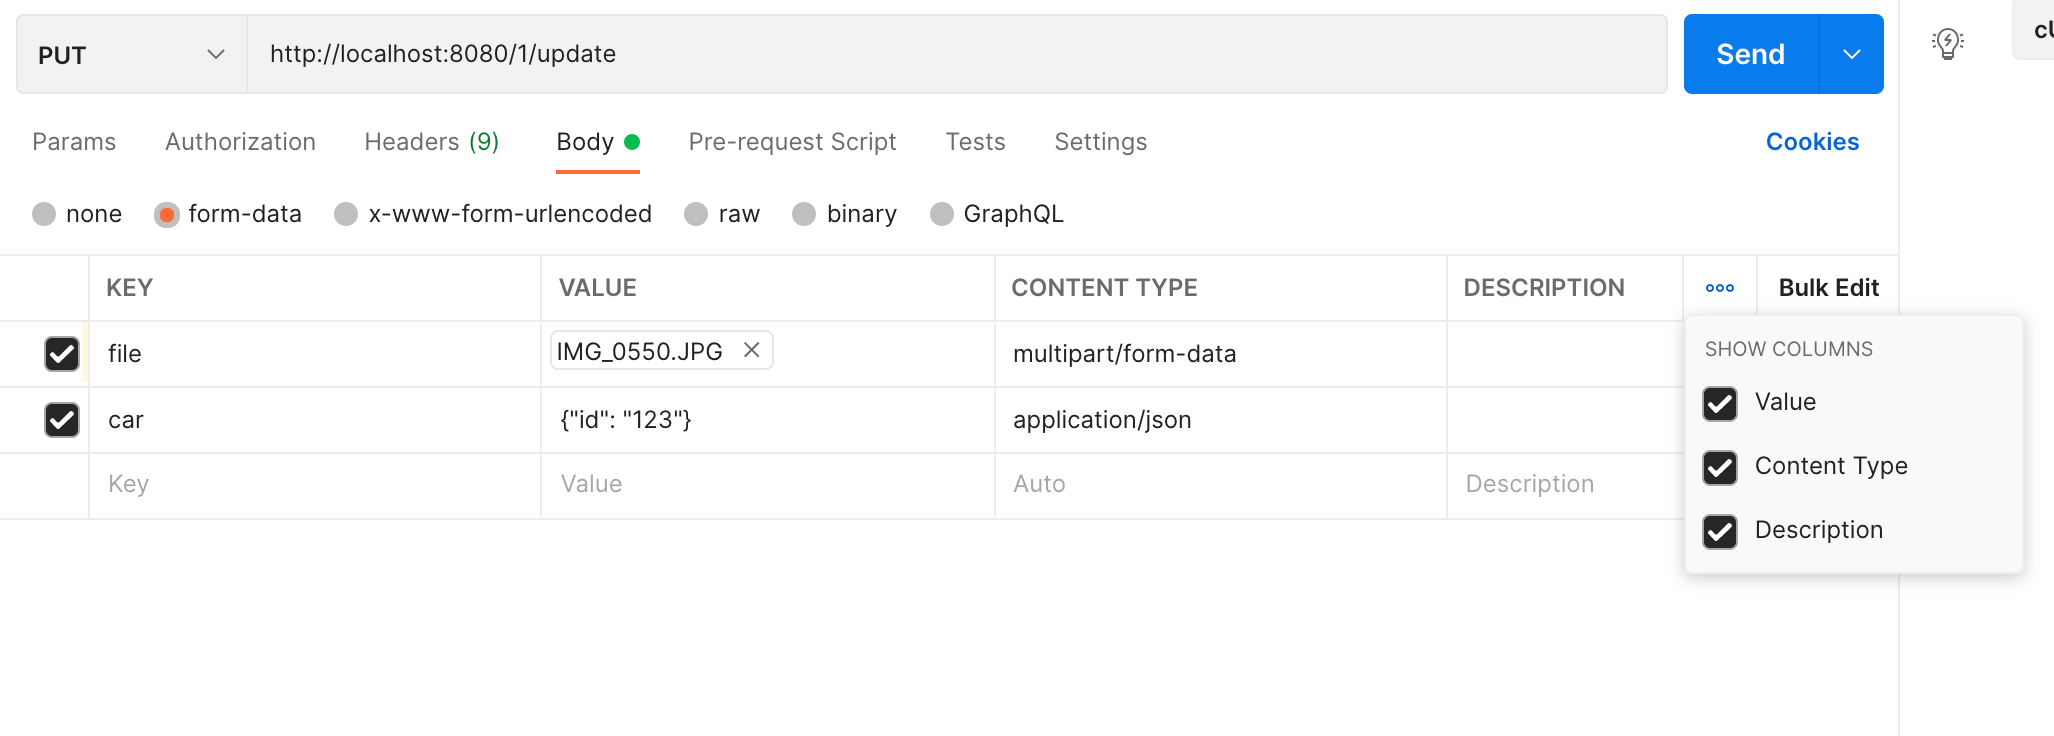The width and height of the screenshot is (2054, 736).
Task: Expand the Send button dropdown arrow
Action: pos(1852,54)
